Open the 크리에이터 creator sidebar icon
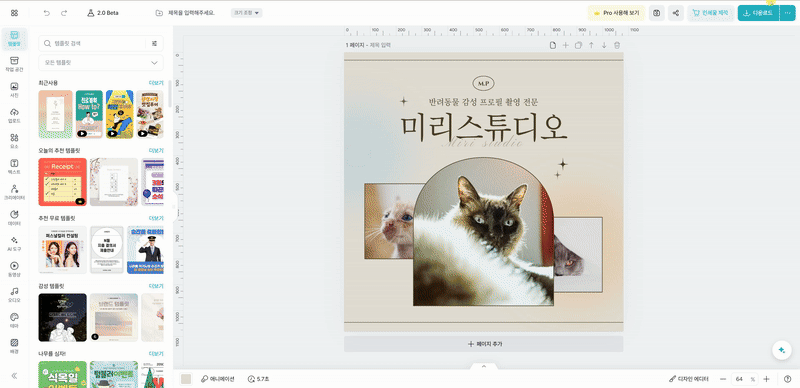This screenshot has height=388, width=800. [x=14, y=192]
